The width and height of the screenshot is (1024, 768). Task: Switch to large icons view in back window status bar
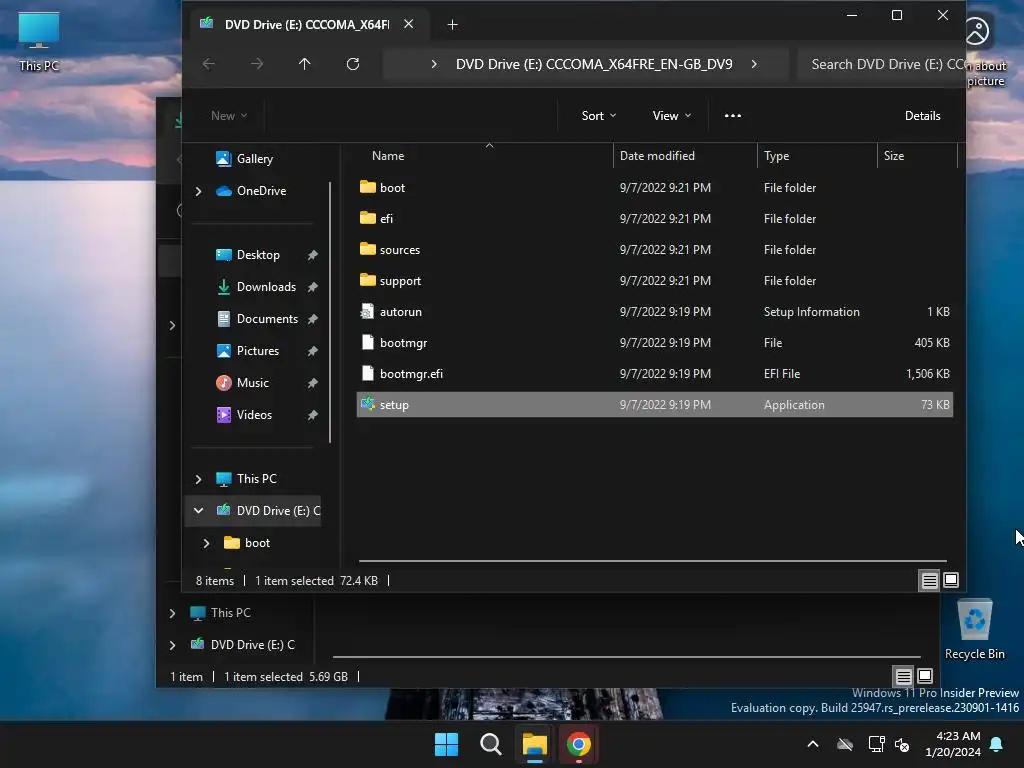[x=925, y=676]
